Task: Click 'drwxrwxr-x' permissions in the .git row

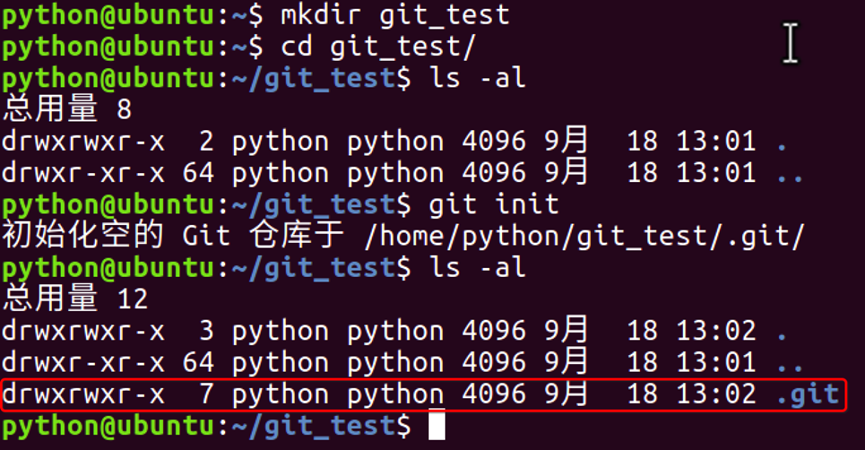Action: (83, 395)
